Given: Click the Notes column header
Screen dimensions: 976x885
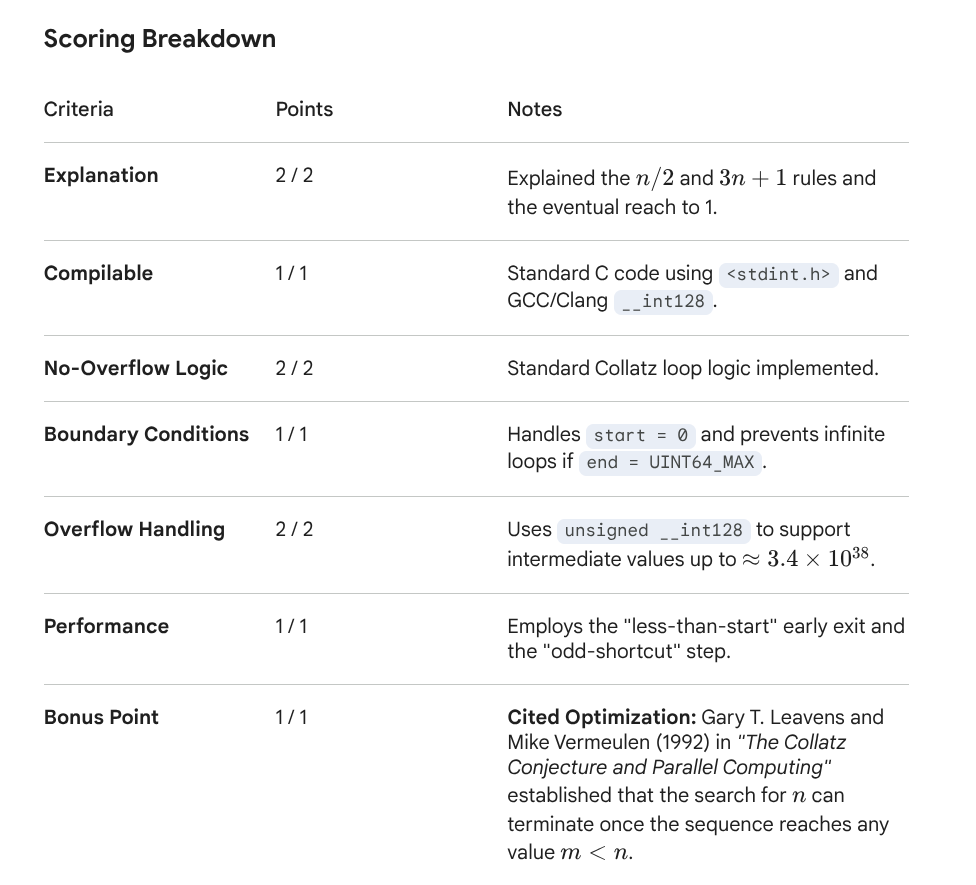Looking at the screenshot, I should point(535,109).
